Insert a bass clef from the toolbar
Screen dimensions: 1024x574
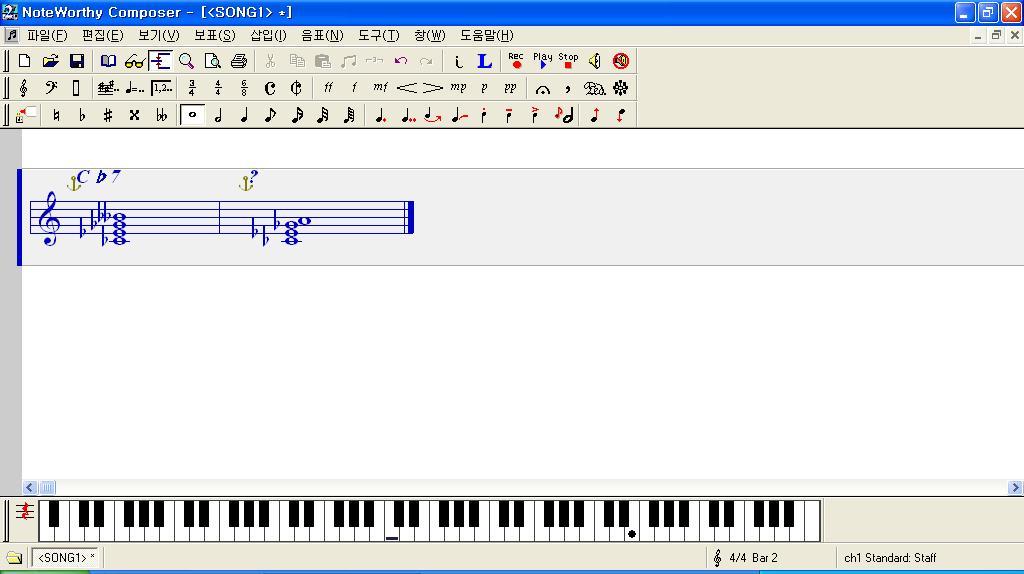[x=50, y=88]
